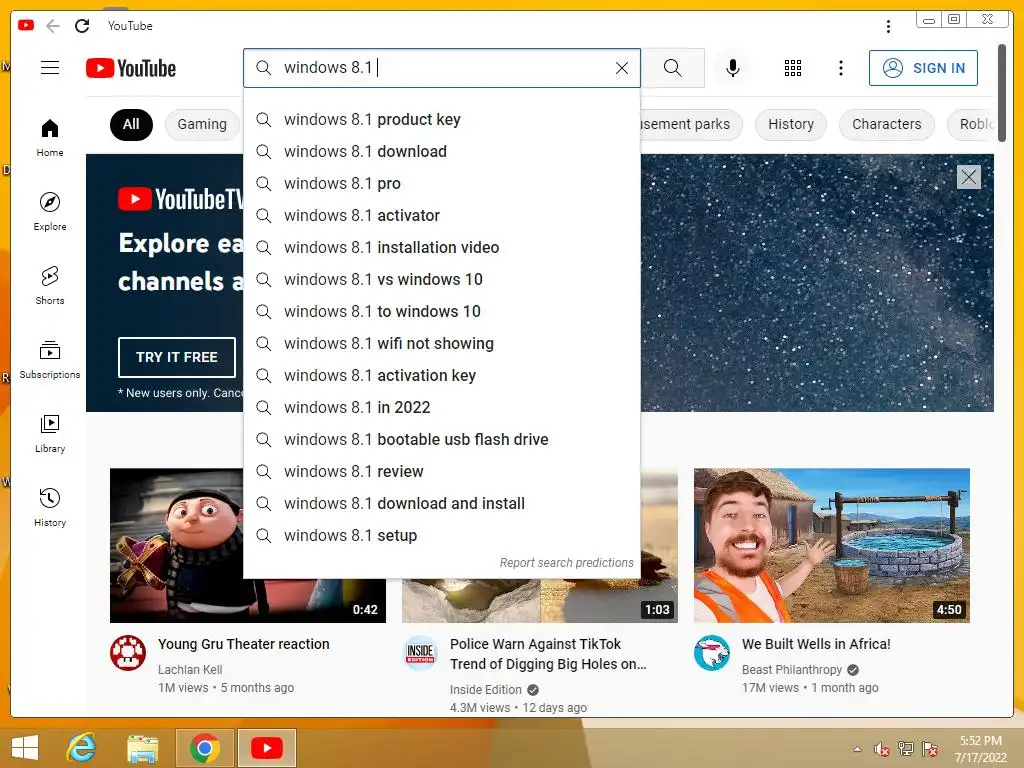Click the taskbar clock showing 5:52 PM
The image size is (1024, 768).
pyautogui.click(x=980, y=749)
